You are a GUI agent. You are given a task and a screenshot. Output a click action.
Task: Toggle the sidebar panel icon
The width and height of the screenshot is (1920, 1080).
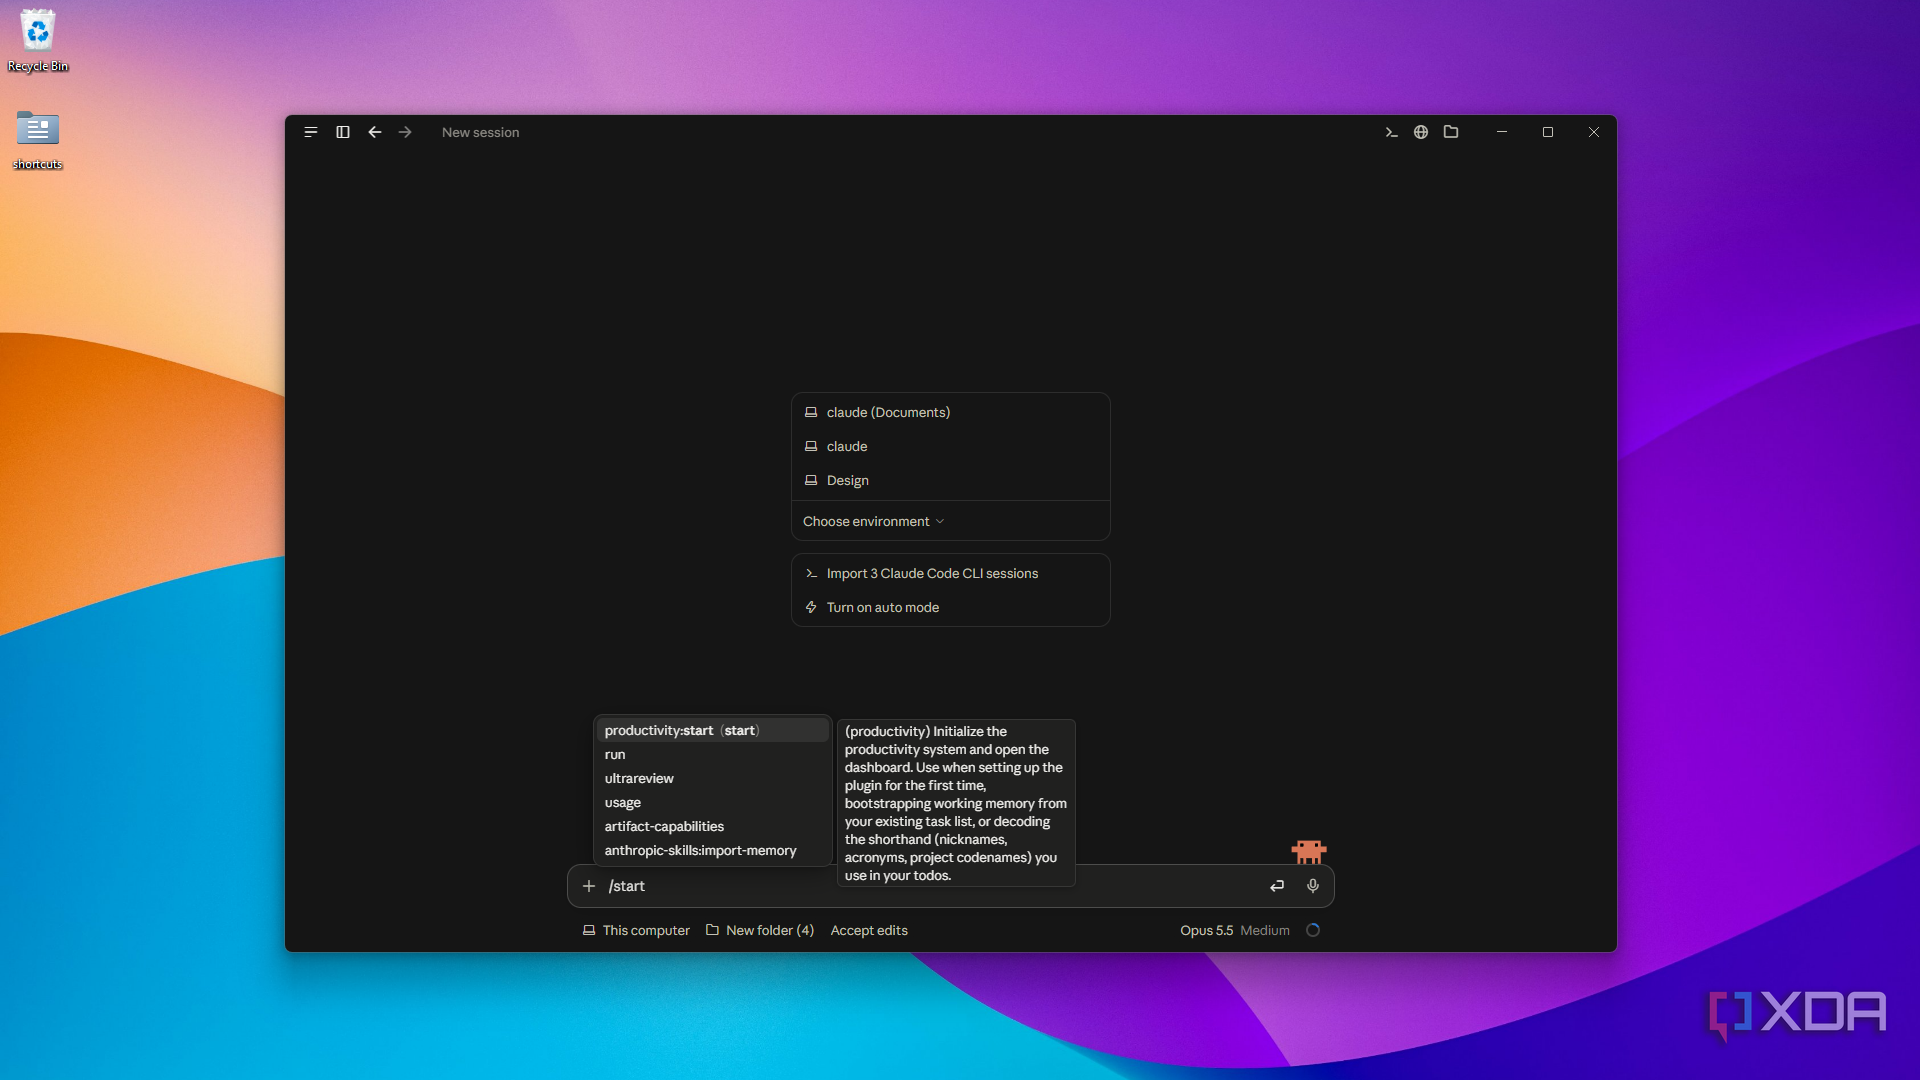(x=343, y=132)
